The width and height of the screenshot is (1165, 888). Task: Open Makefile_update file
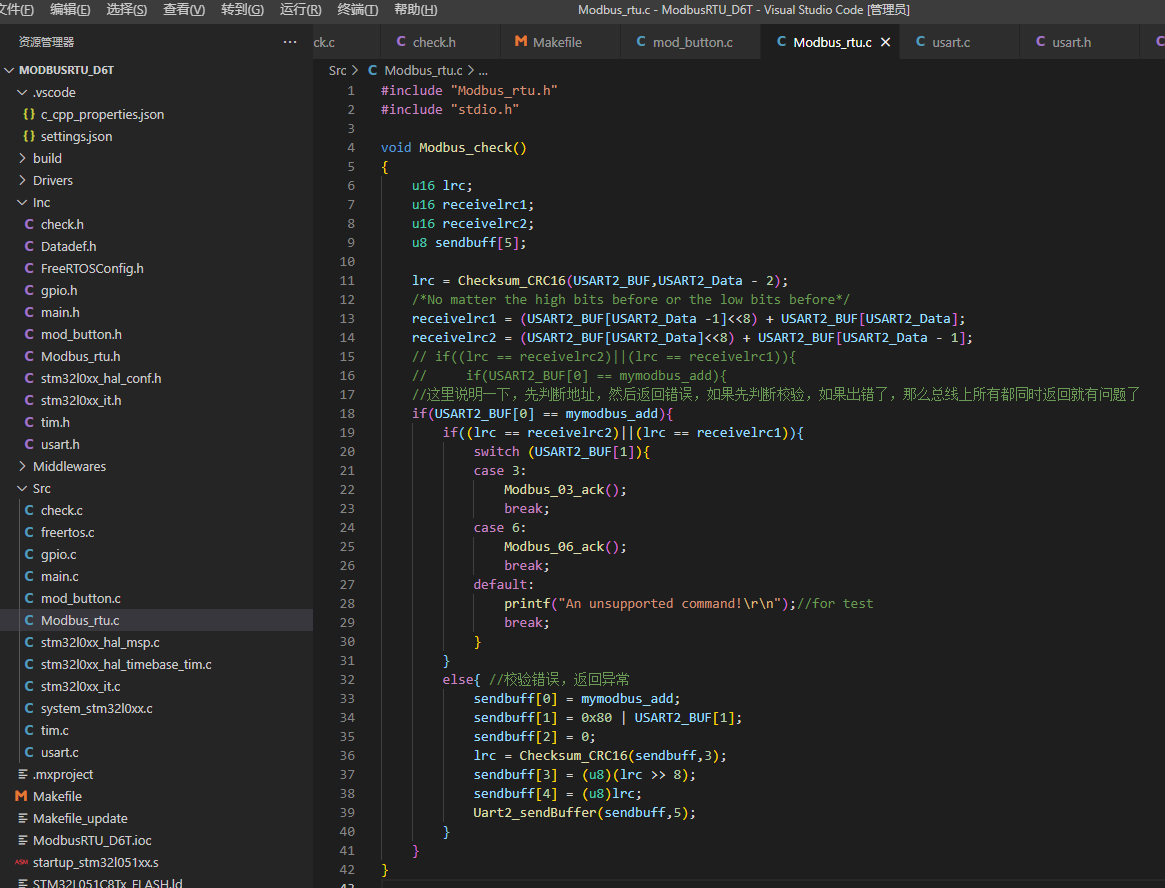pyautogui.click(x=156, y=818)
